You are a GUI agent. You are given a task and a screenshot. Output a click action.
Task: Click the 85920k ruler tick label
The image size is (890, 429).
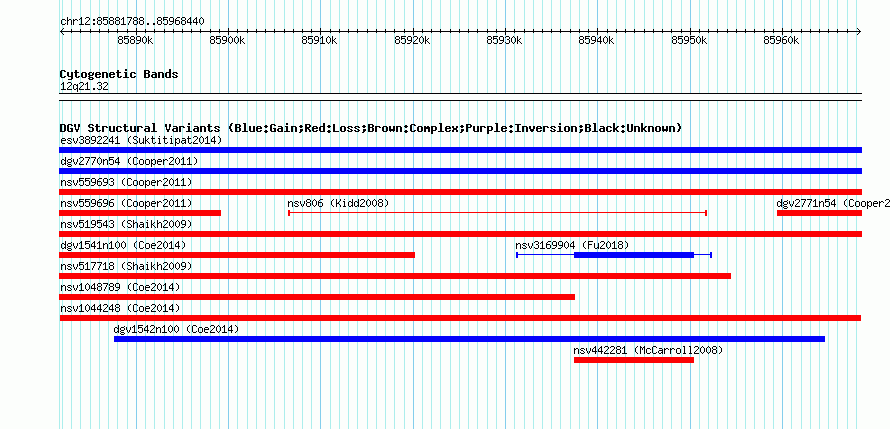tap(412, 40)
